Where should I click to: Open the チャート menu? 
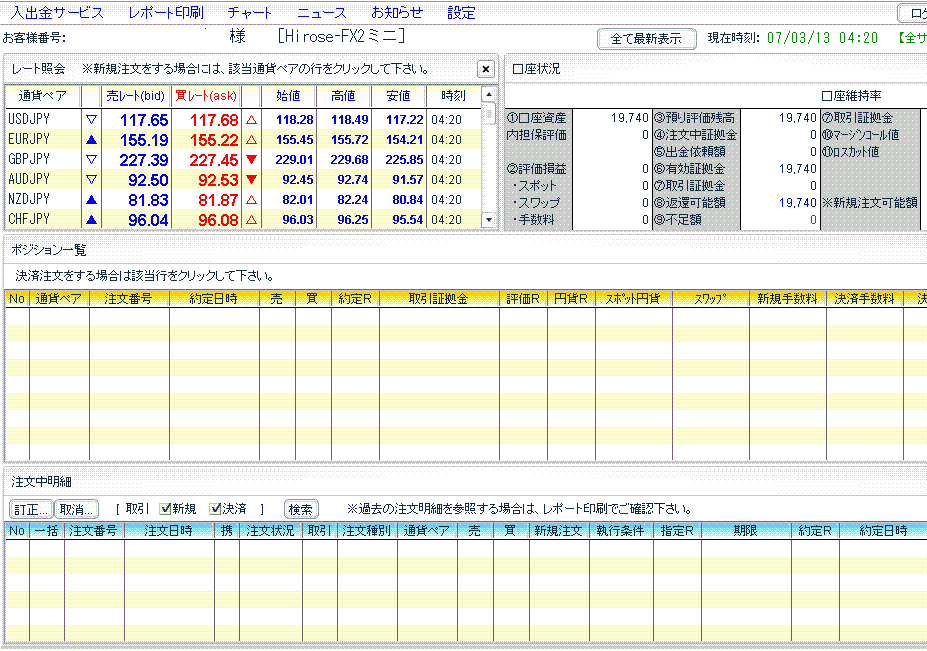(250, 13)
